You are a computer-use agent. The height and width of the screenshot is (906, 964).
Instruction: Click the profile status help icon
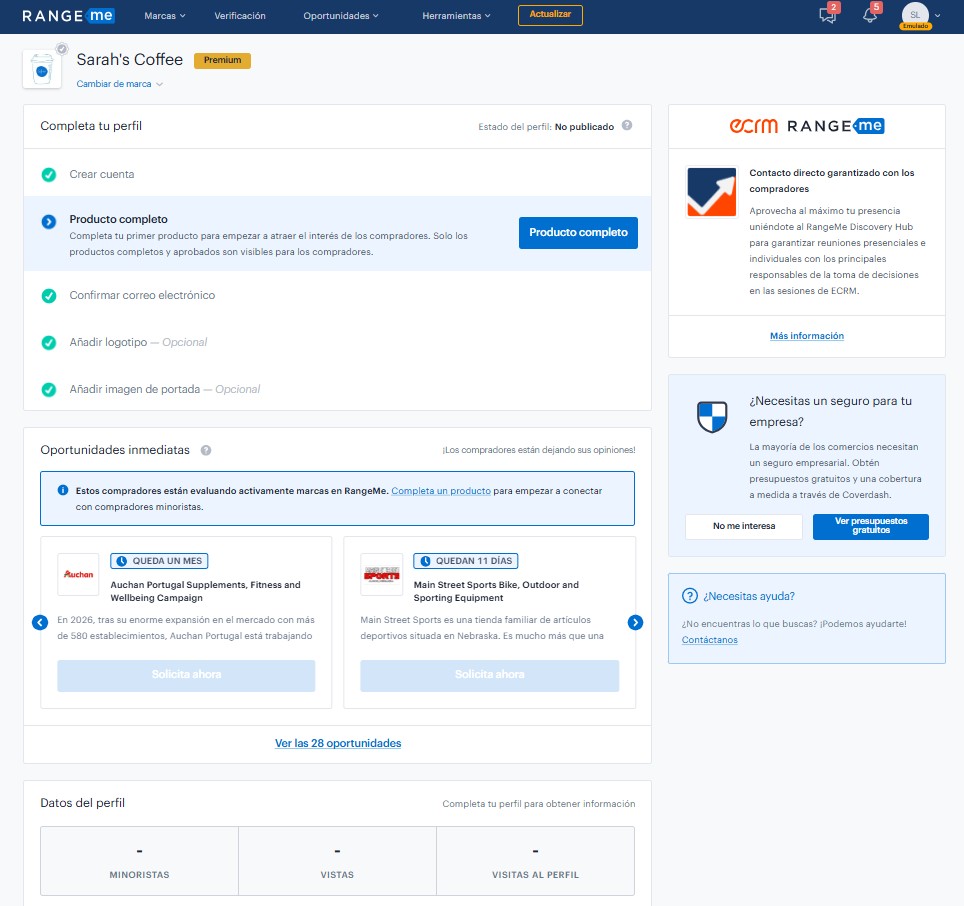point(627,126)
